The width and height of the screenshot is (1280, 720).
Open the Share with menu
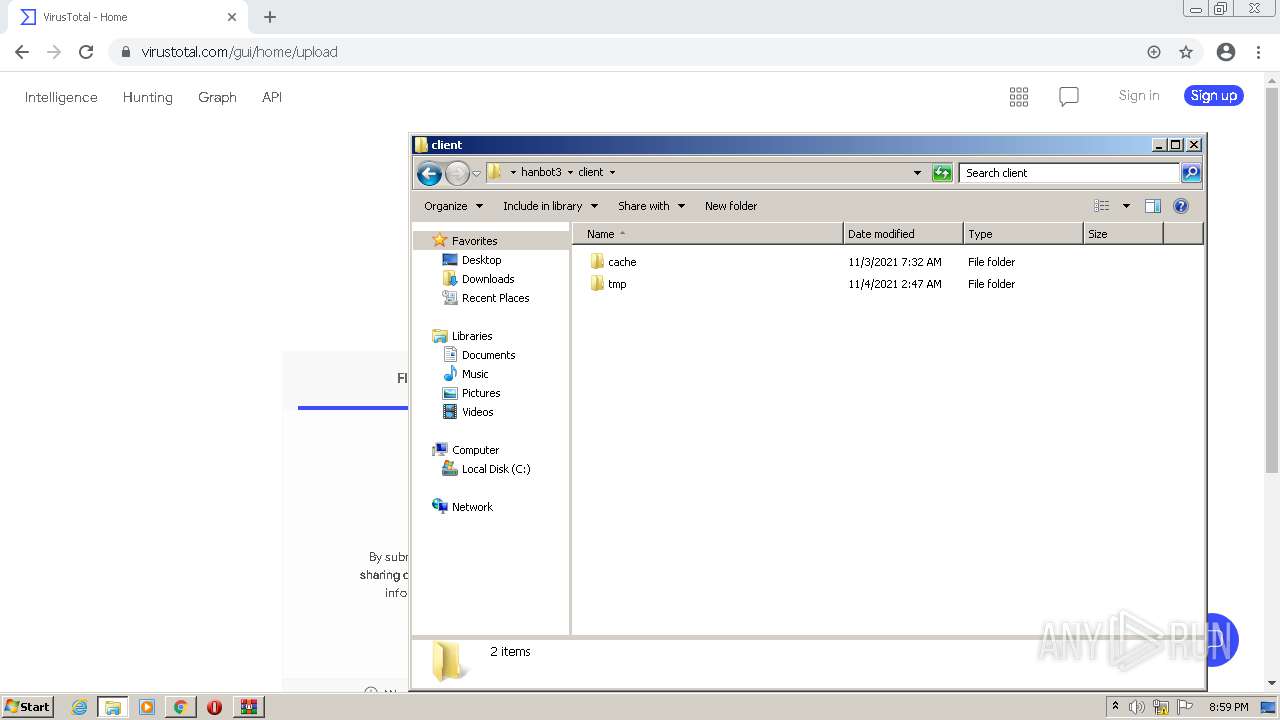click(x=652, y=206)
